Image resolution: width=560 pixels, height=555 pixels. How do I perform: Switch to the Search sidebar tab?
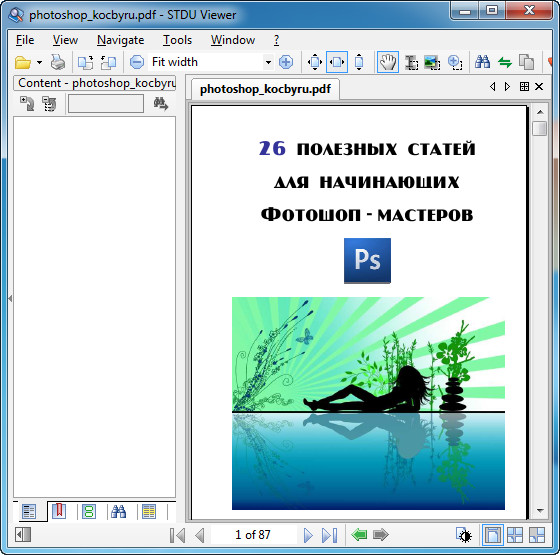coord(119,511)
